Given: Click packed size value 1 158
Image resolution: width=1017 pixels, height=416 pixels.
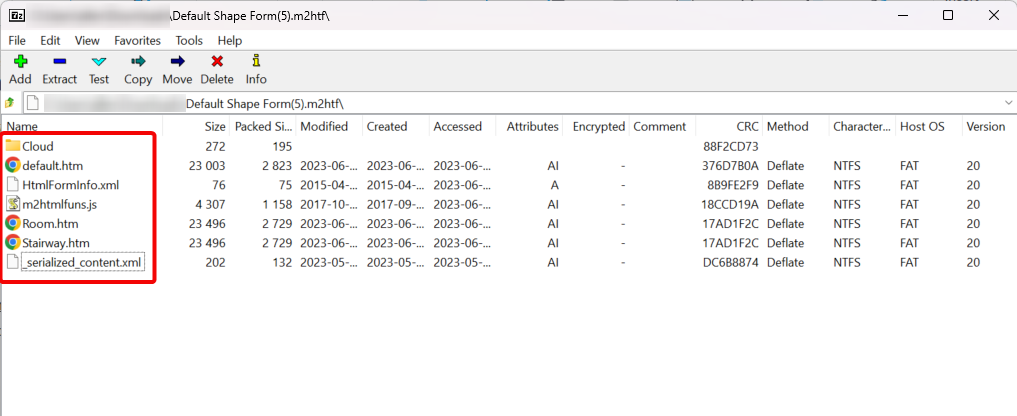Looking at the screenshot, I should pos(277,204).
